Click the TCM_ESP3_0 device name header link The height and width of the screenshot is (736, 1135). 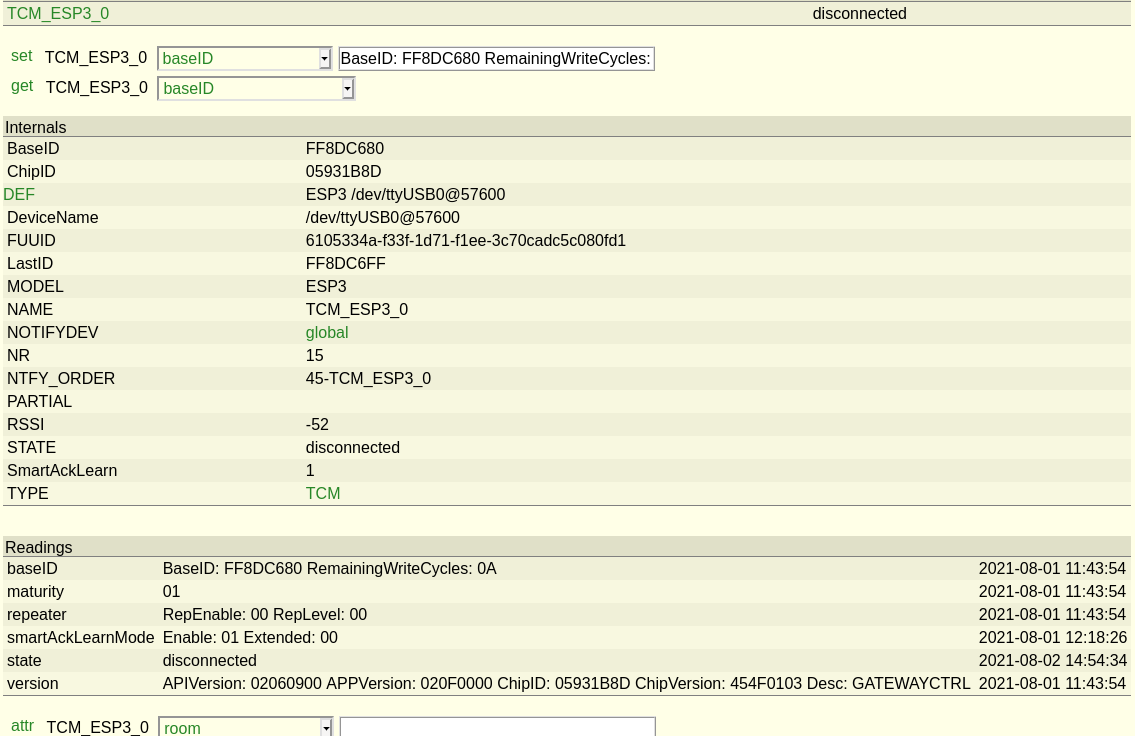[58, 14]
